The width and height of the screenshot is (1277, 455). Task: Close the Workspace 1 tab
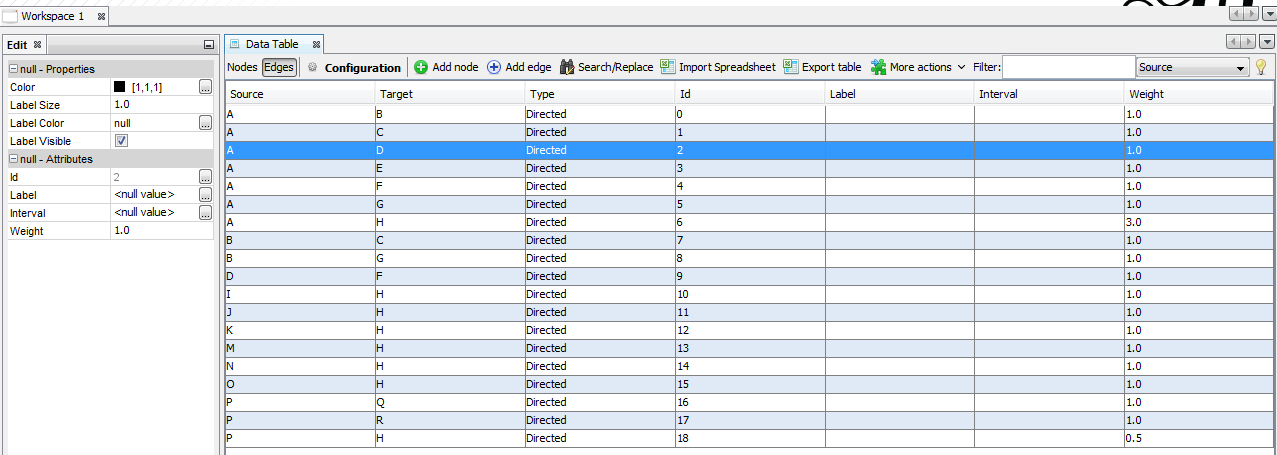[101, 17]
